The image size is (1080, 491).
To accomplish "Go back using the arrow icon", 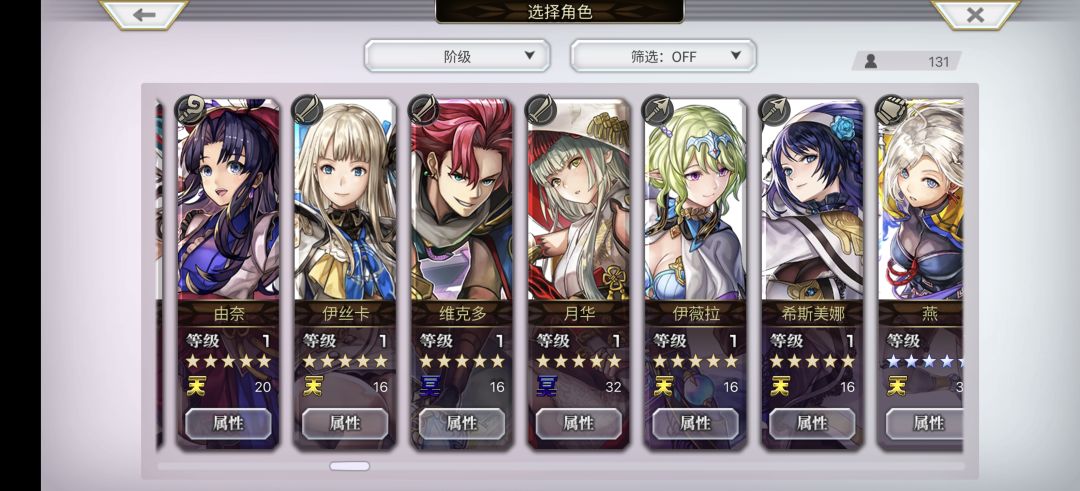I will 144,14.
